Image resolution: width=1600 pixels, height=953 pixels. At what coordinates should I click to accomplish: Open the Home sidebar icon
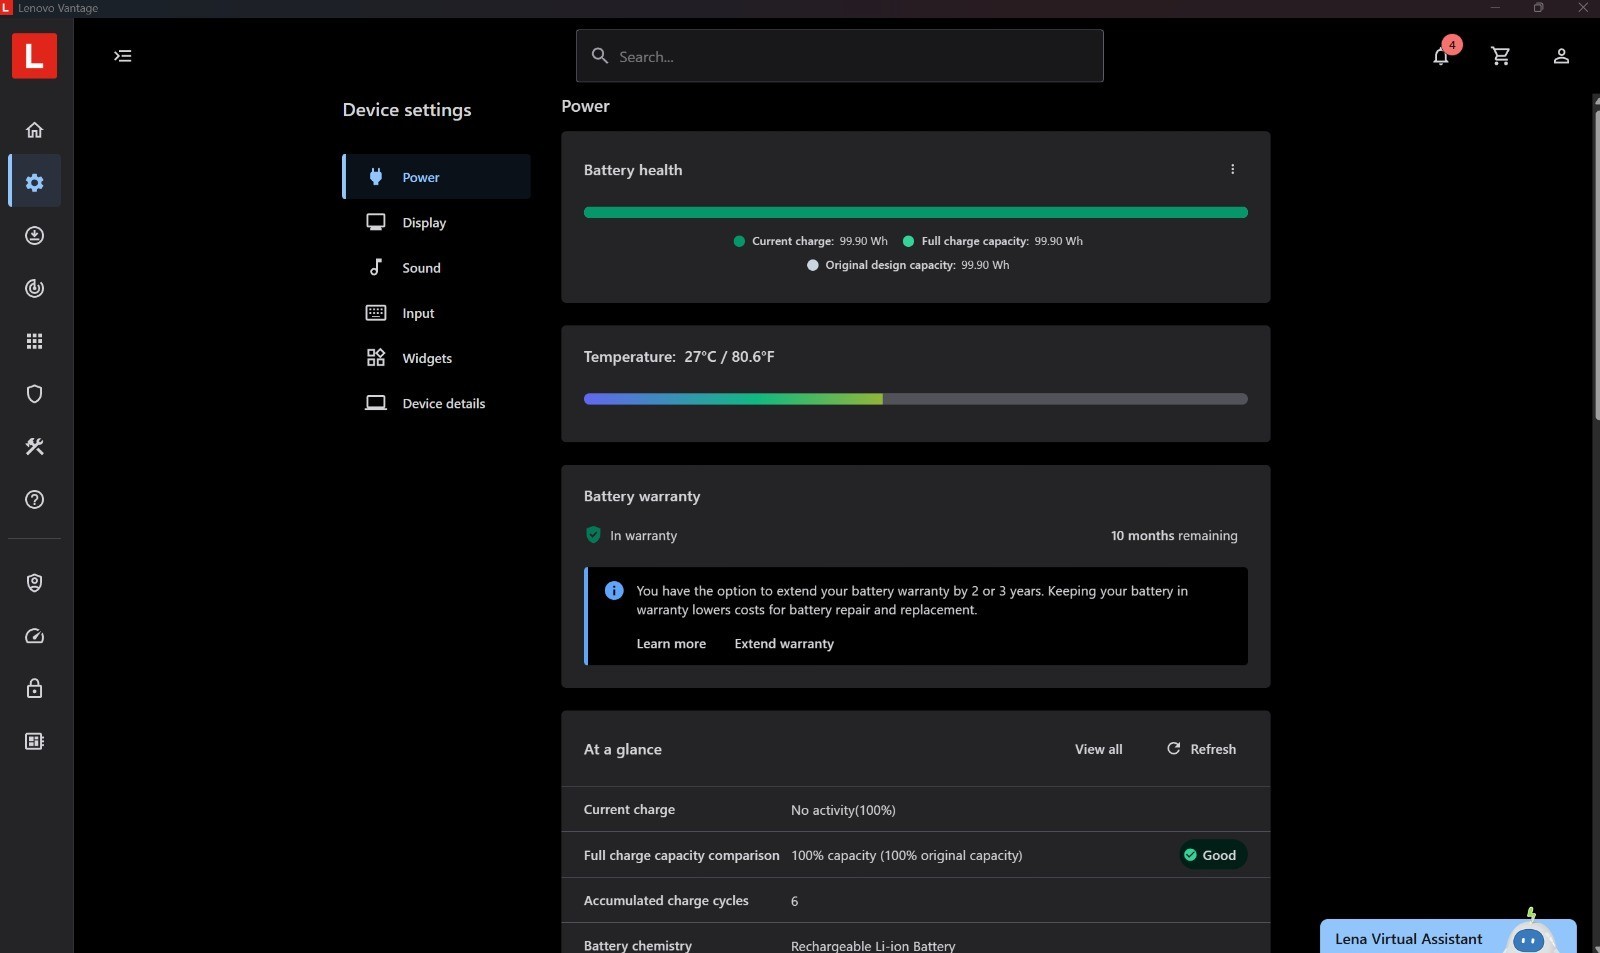pos(34,130)
